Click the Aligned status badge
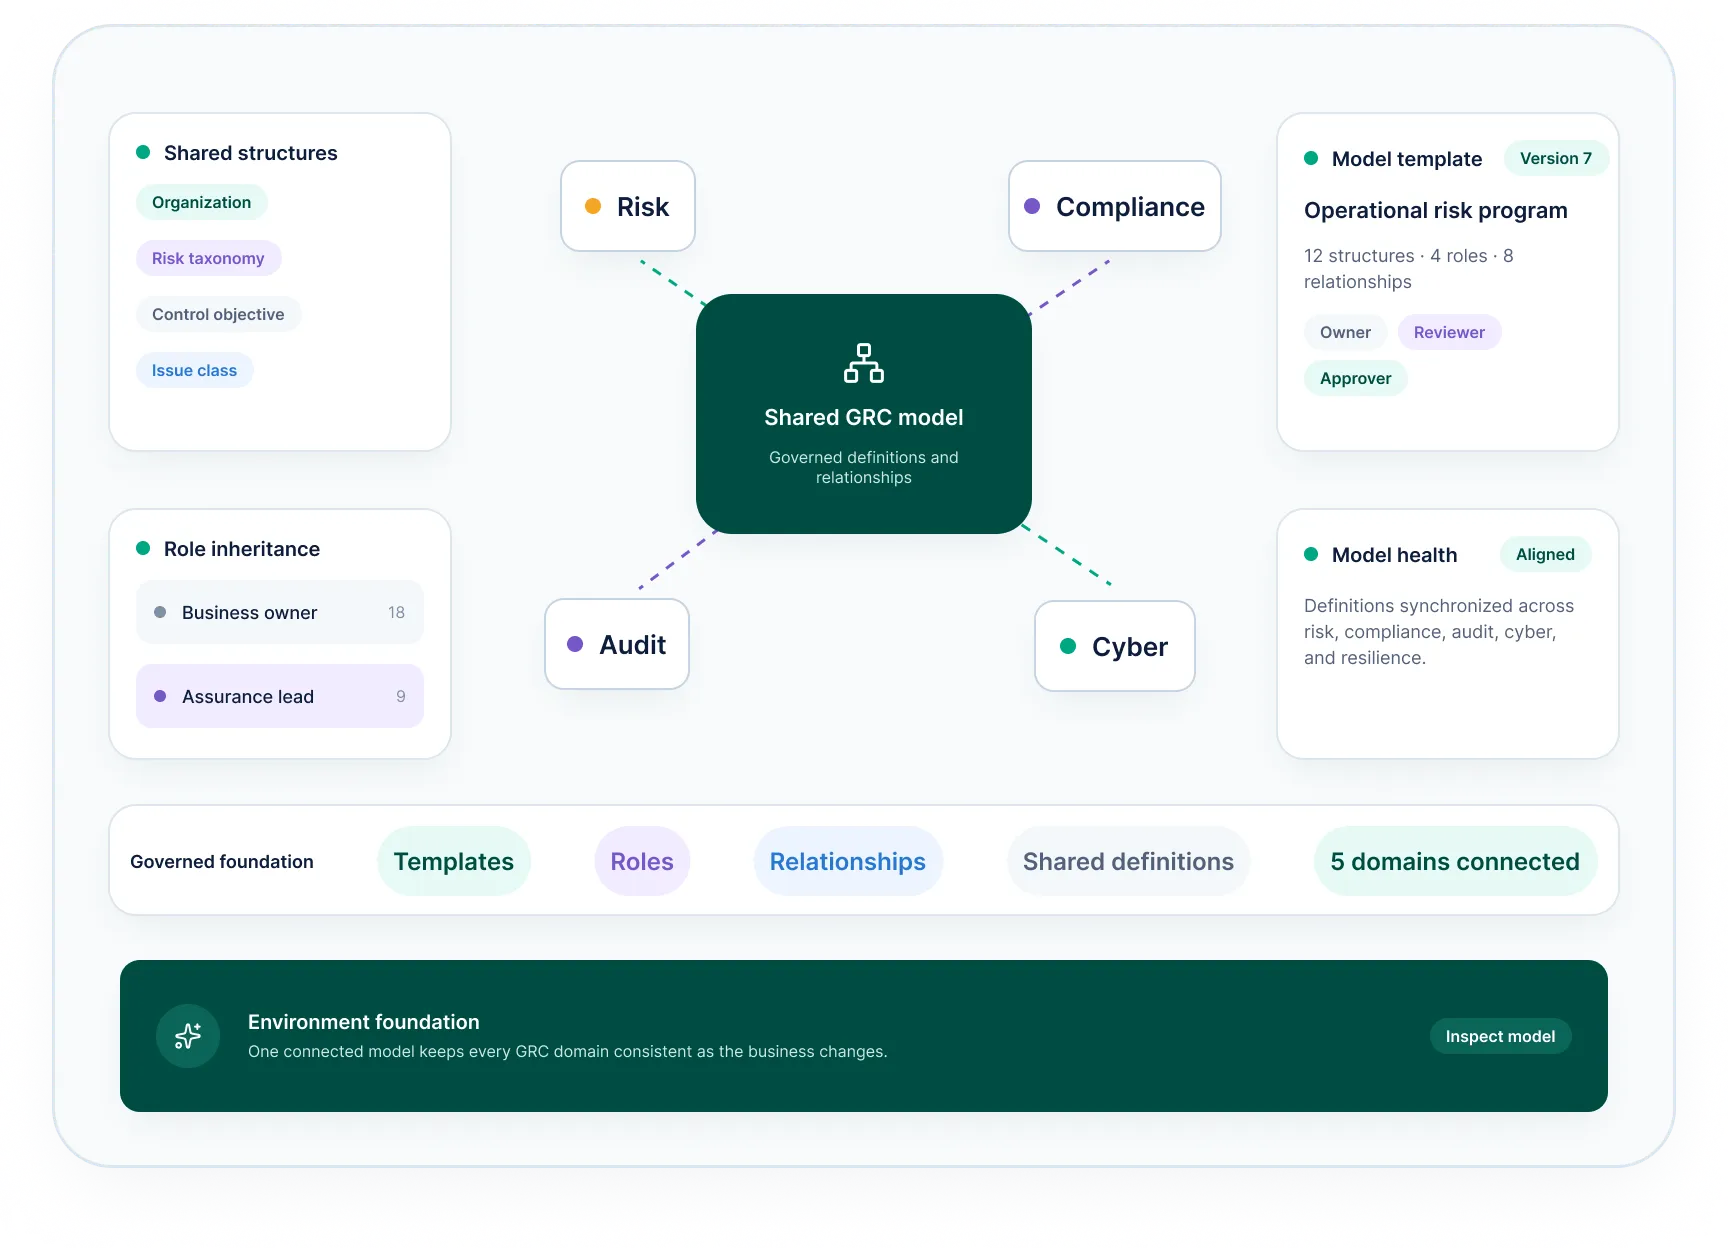 tap(1545, 554)
